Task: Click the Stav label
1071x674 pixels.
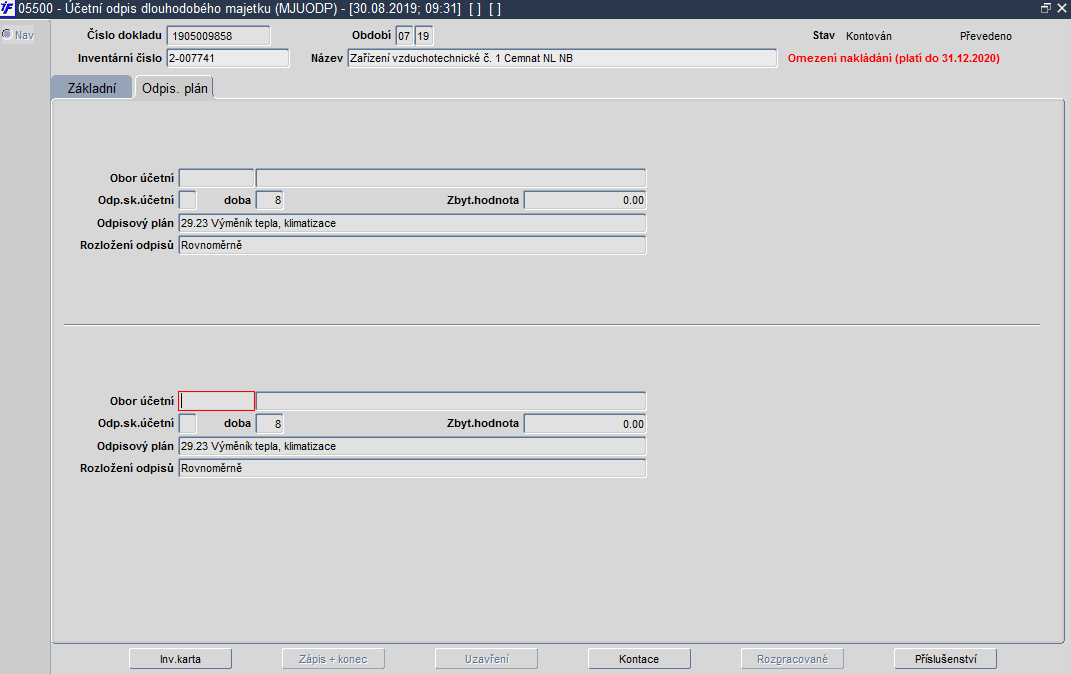Action: click(x=824, y=36)
